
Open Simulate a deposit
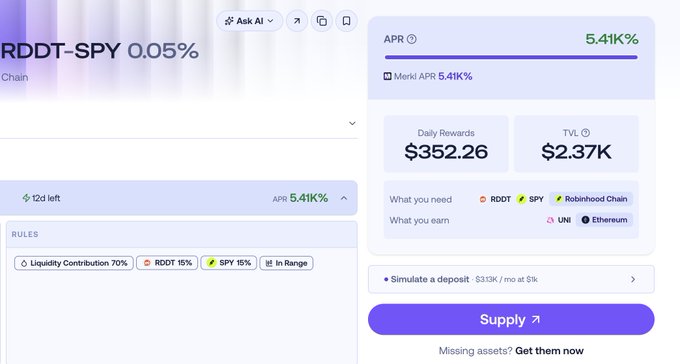(x=511, y=279)
